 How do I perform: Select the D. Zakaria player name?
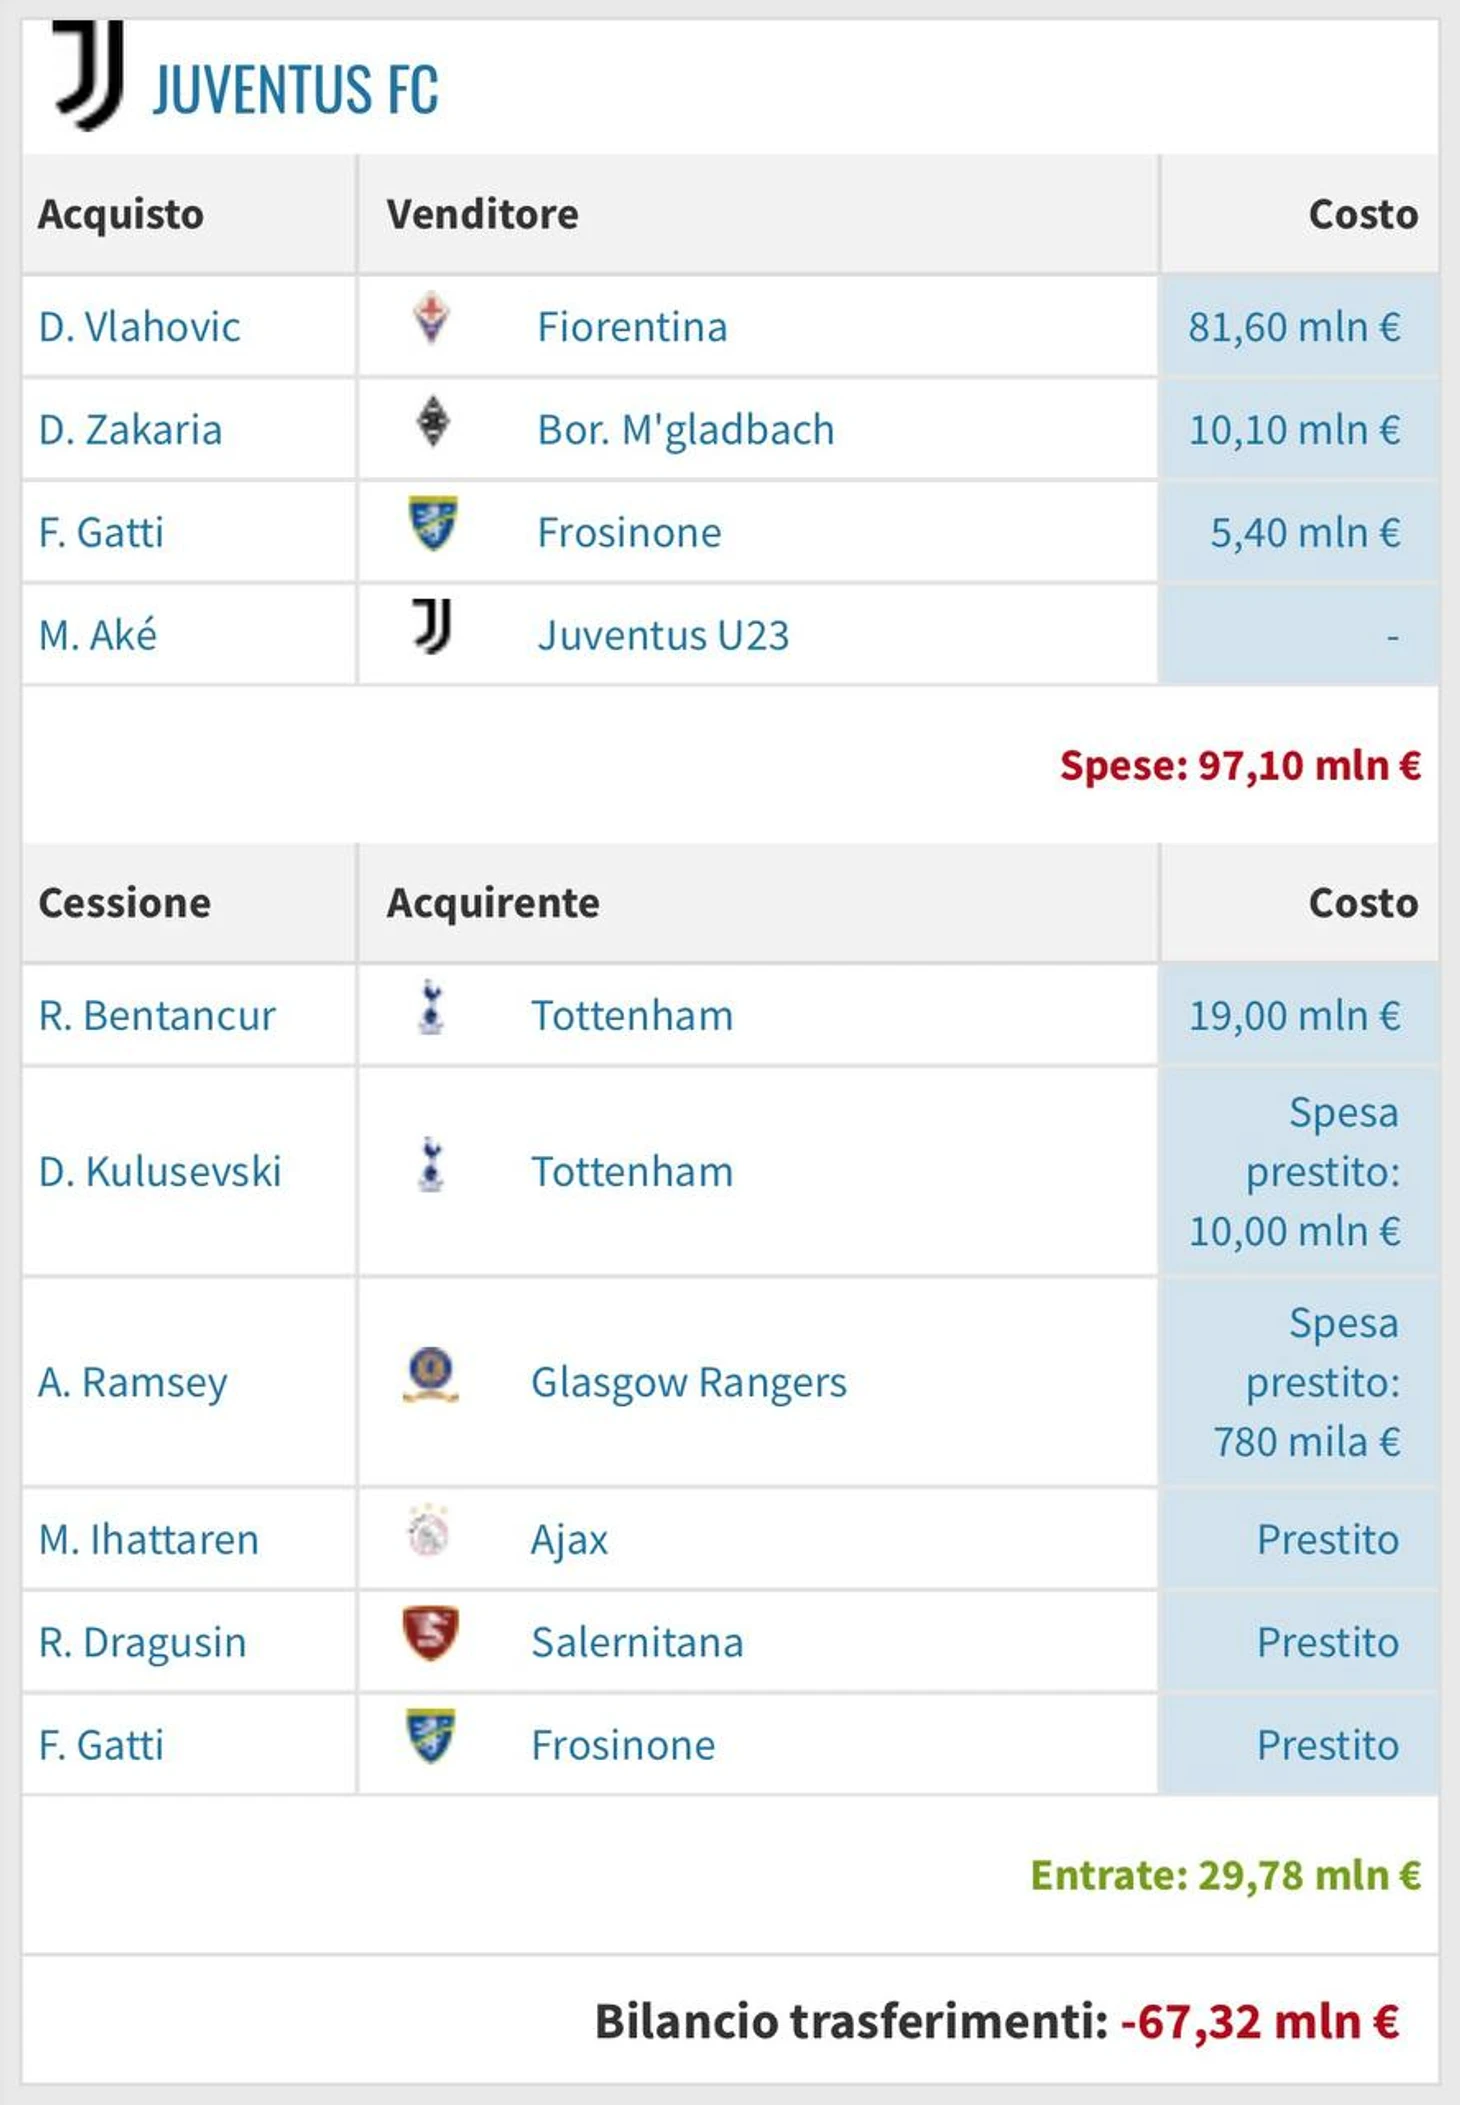130,430
